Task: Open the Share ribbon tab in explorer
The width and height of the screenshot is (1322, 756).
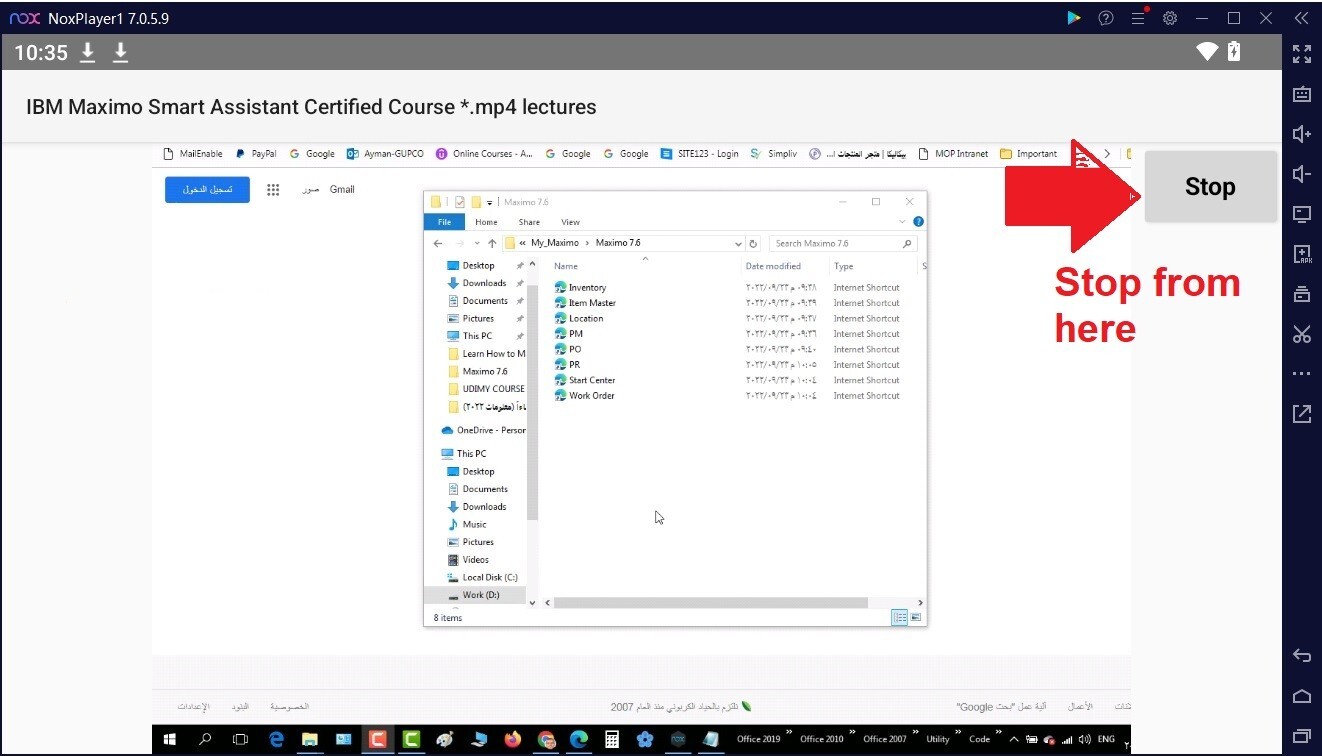Action: (529, 222)
